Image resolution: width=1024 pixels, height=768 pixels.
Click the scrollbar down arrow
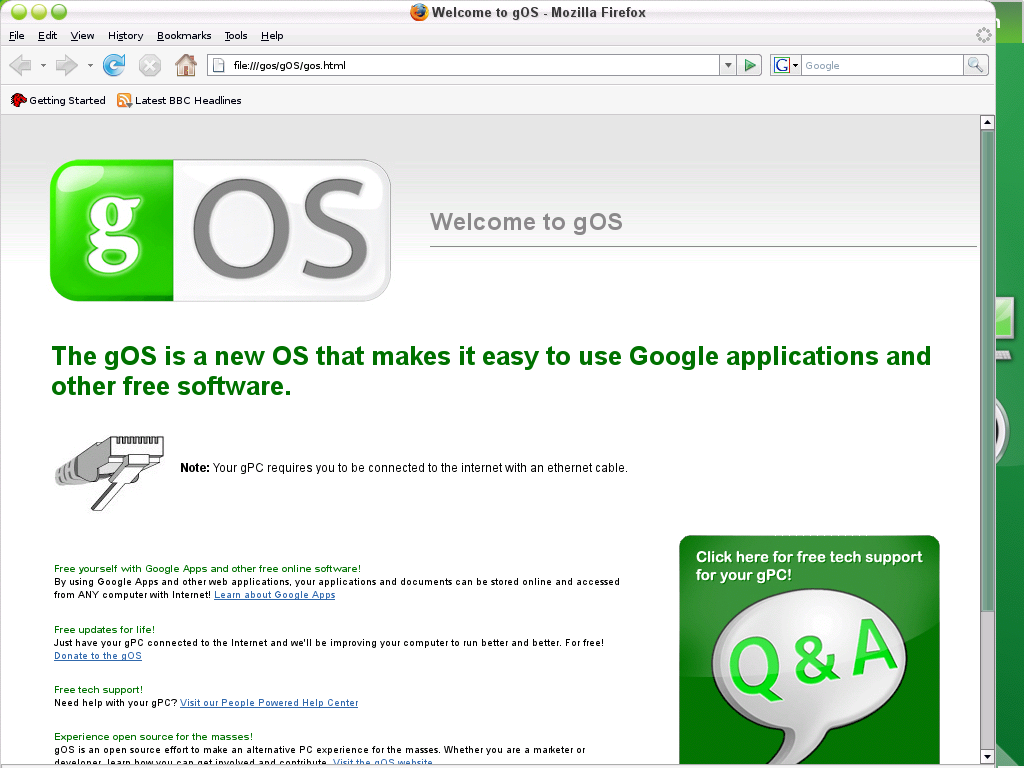[987, 755]
